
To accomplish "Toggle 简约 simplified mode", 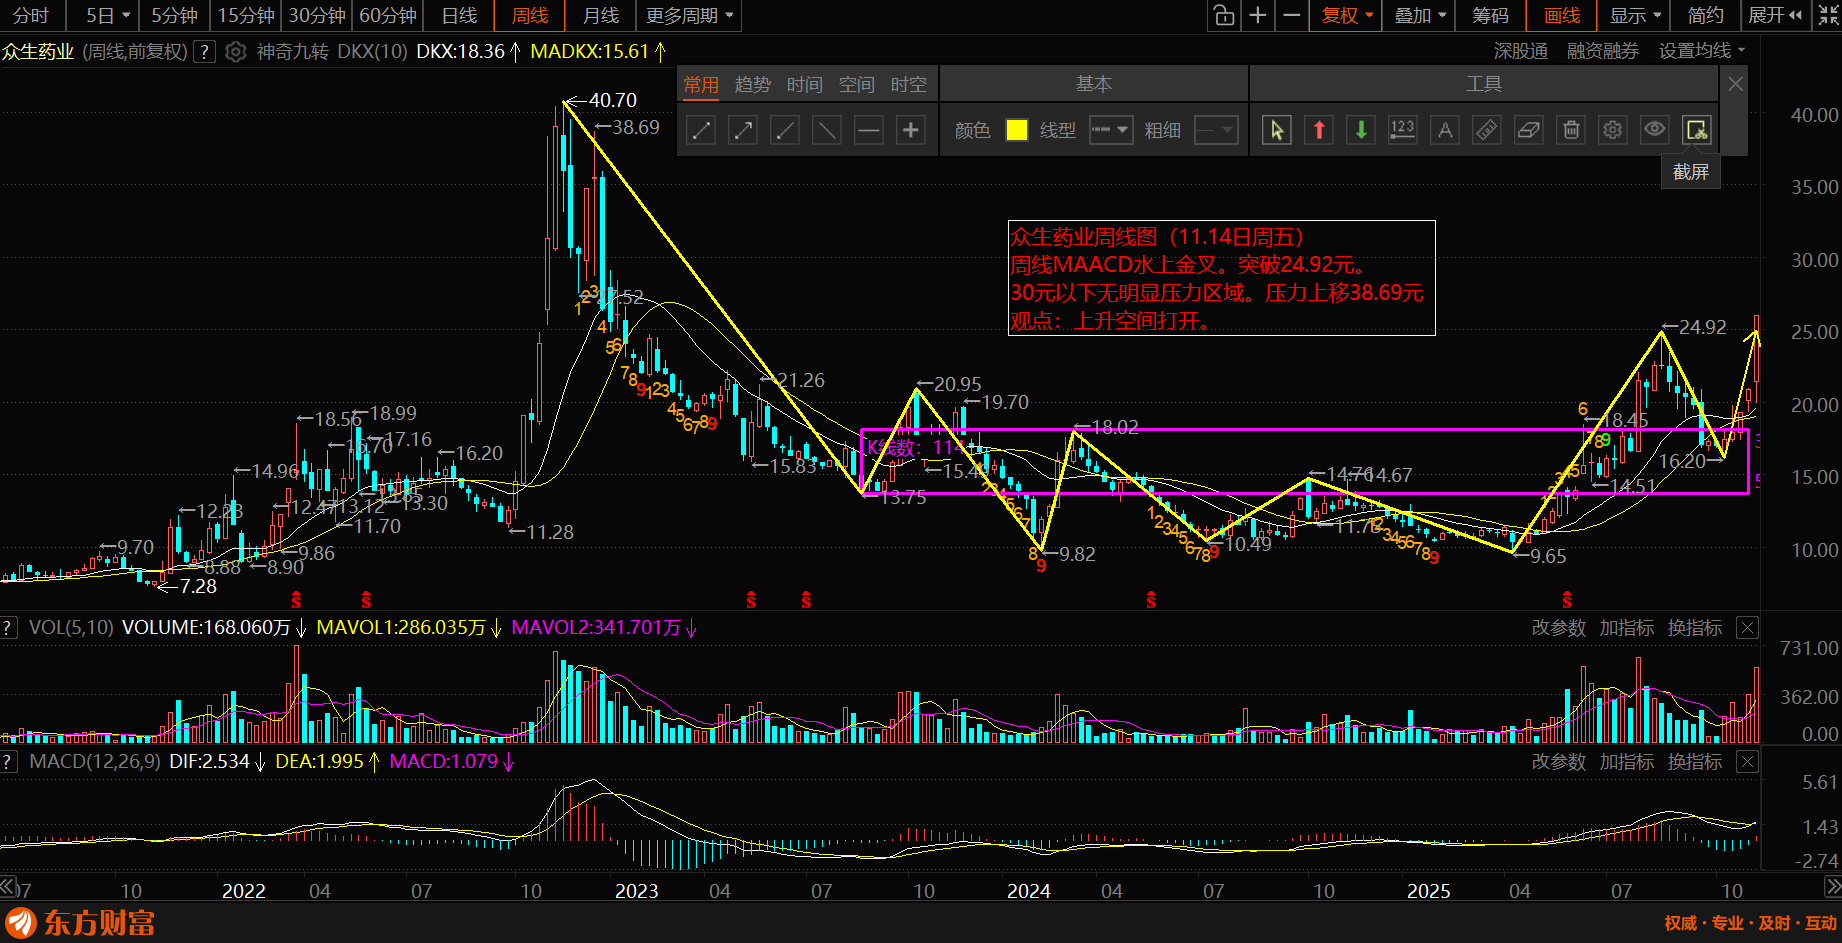I will click(x=1705, y=16).
